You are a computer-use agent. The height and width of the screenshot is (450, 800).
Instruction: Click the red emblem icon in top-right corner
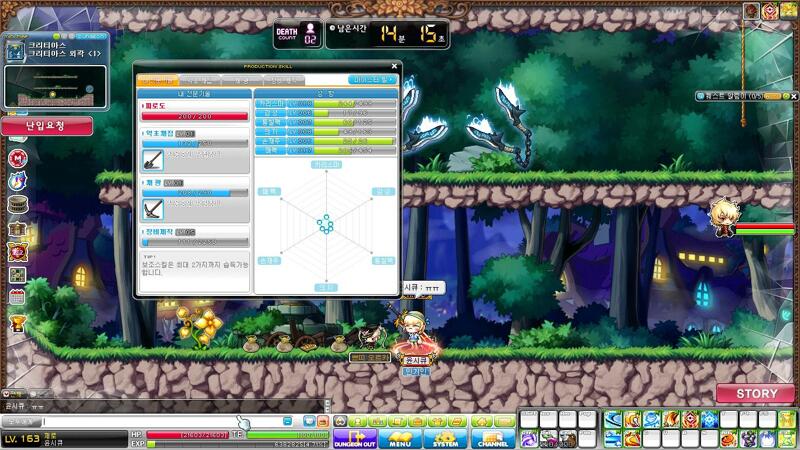point(770,11)
